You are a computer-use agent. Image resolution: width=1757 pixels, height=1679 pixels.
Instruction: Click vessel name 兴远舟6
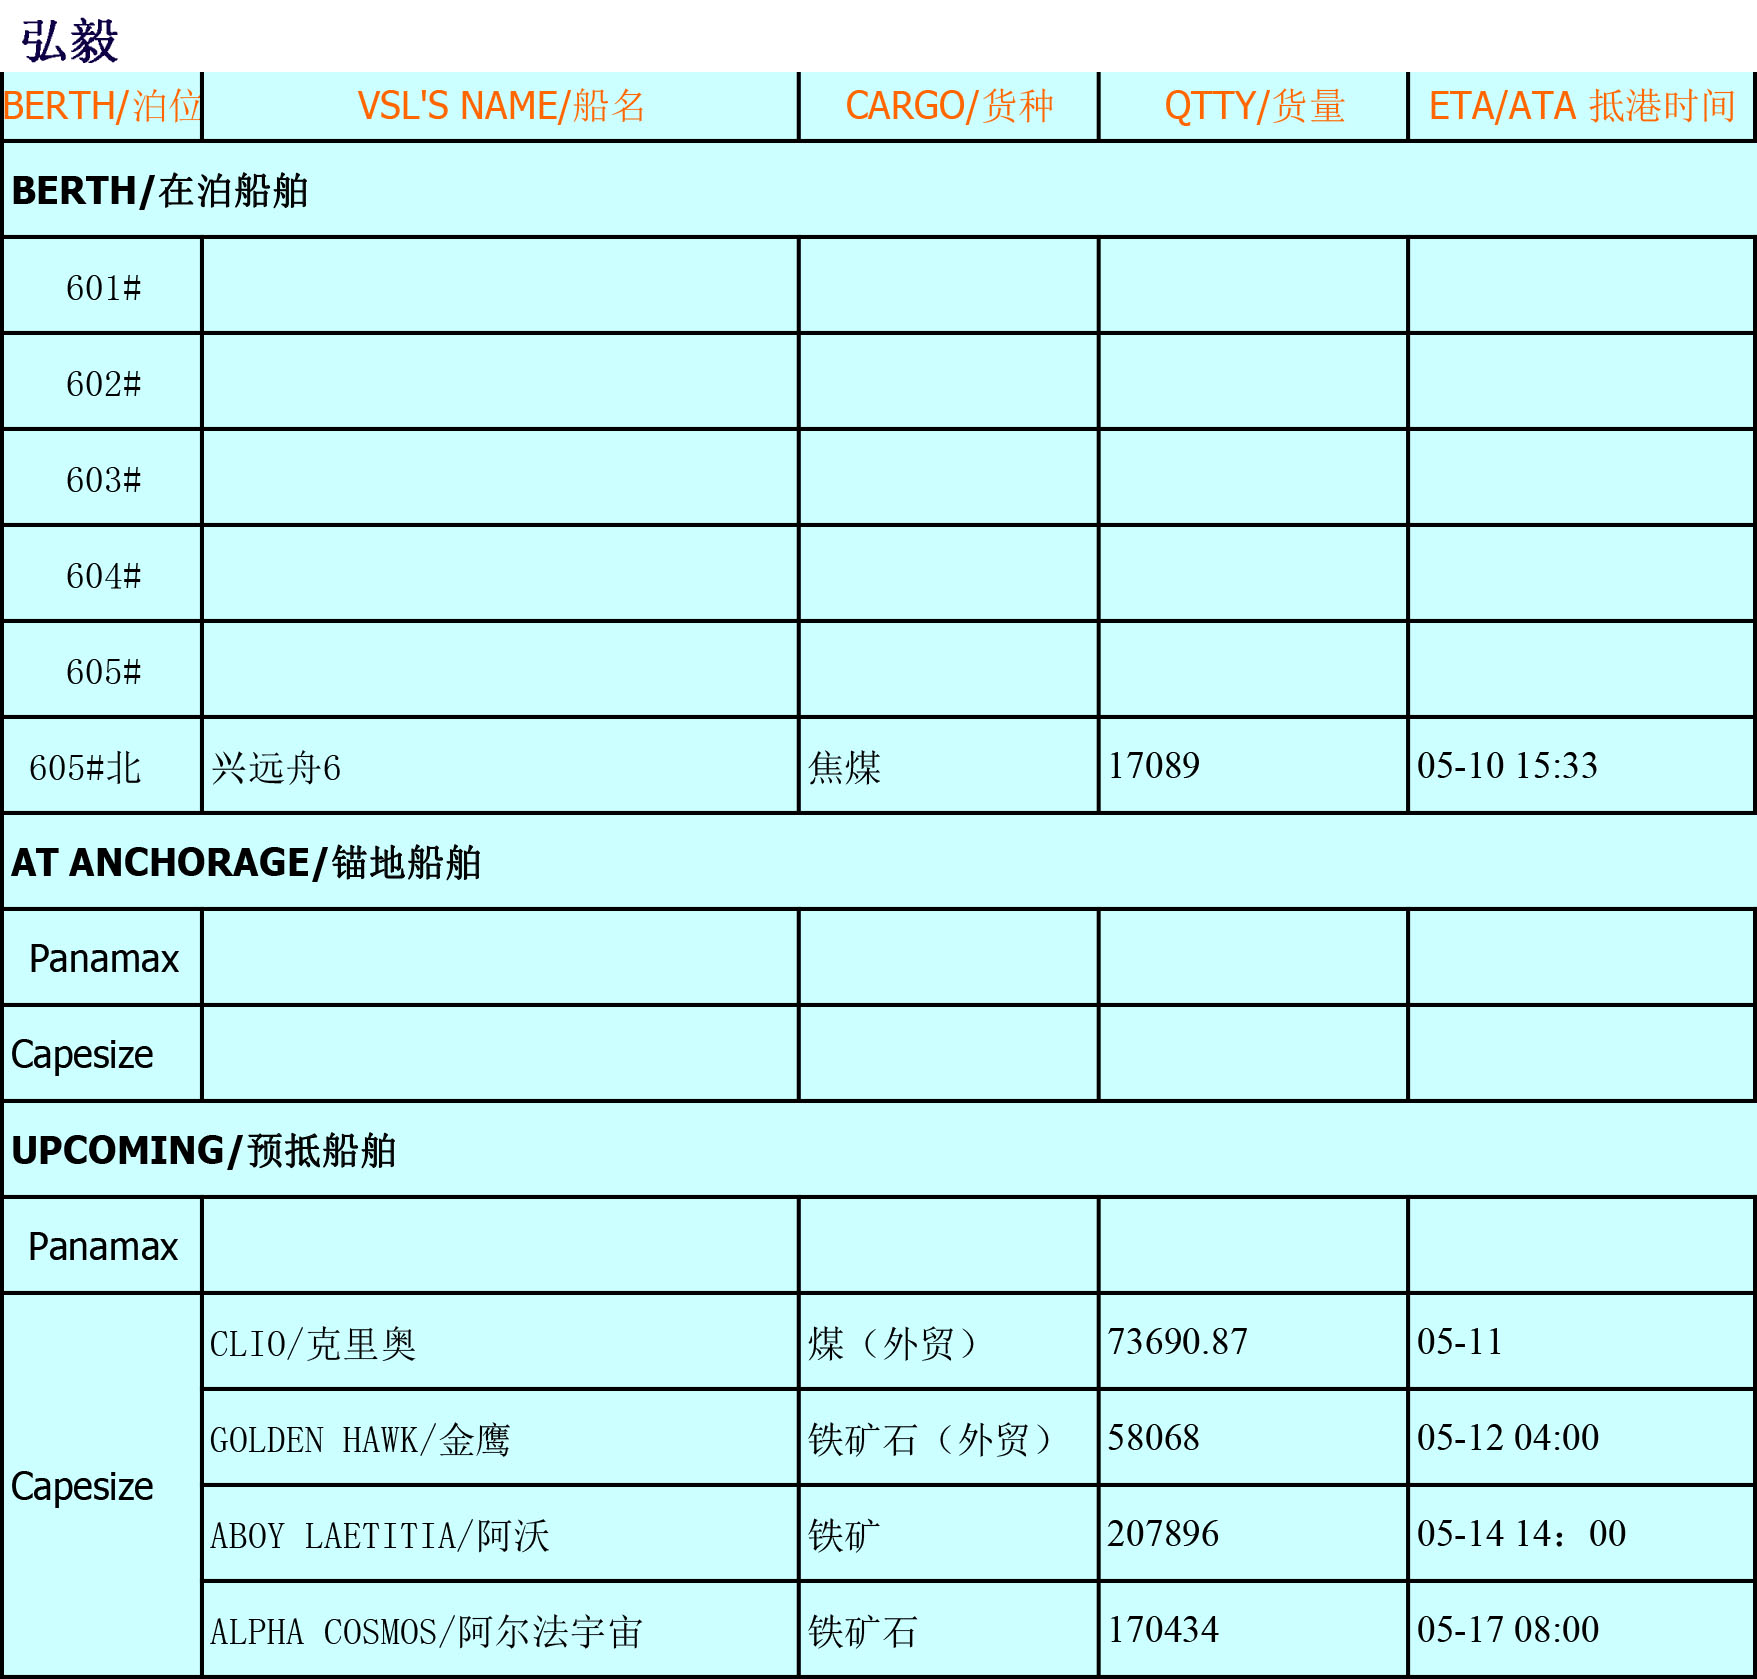click(276, 768)
